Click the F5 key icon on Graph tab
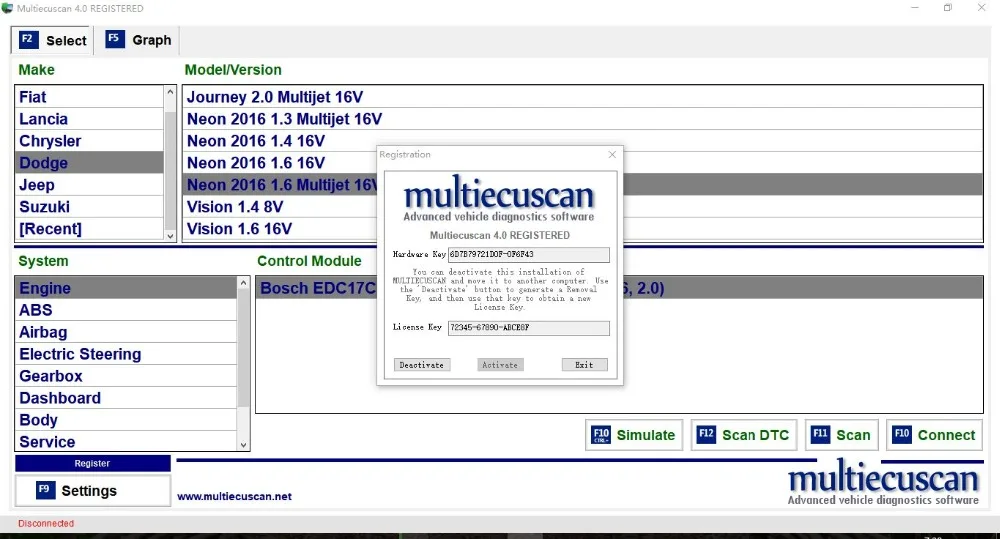The height and width of the screenshot is (539, 1000). 115,39
